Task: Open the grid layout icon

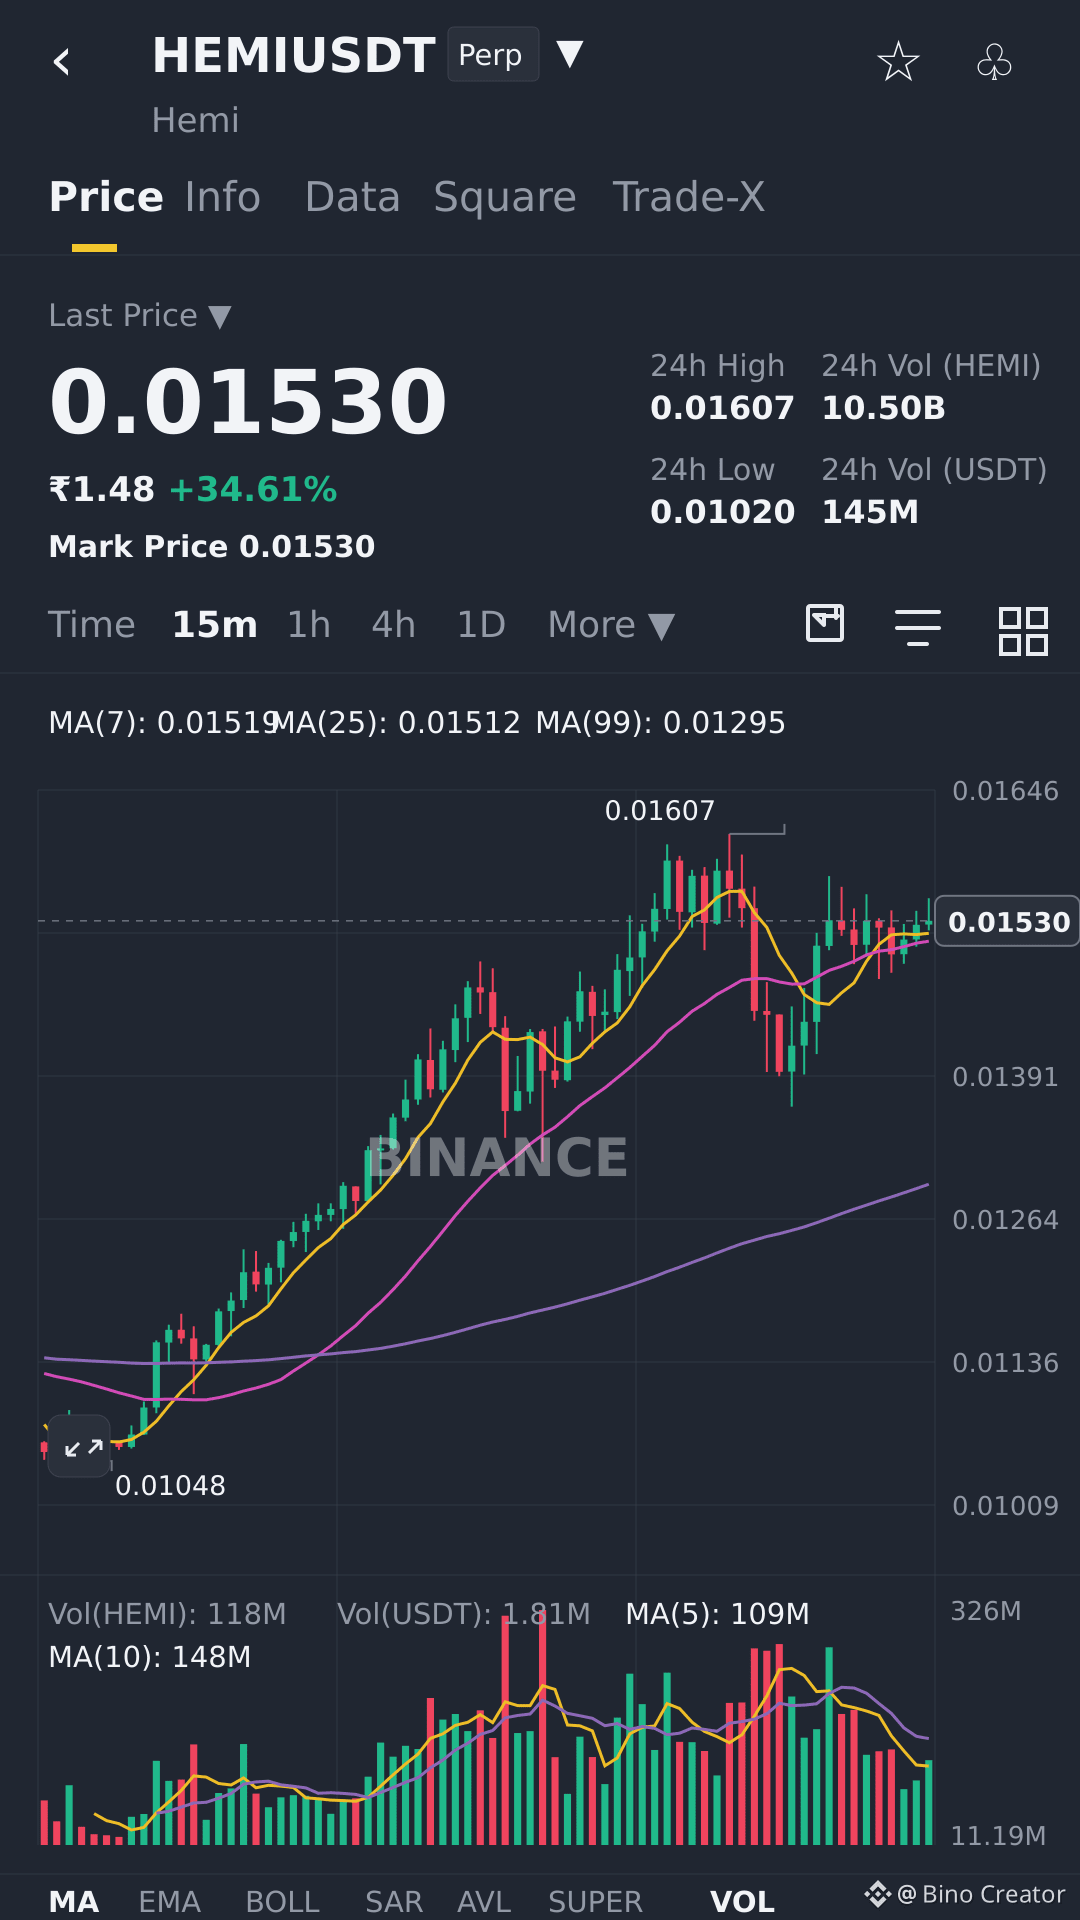Action: click(x=1023, y=631)
